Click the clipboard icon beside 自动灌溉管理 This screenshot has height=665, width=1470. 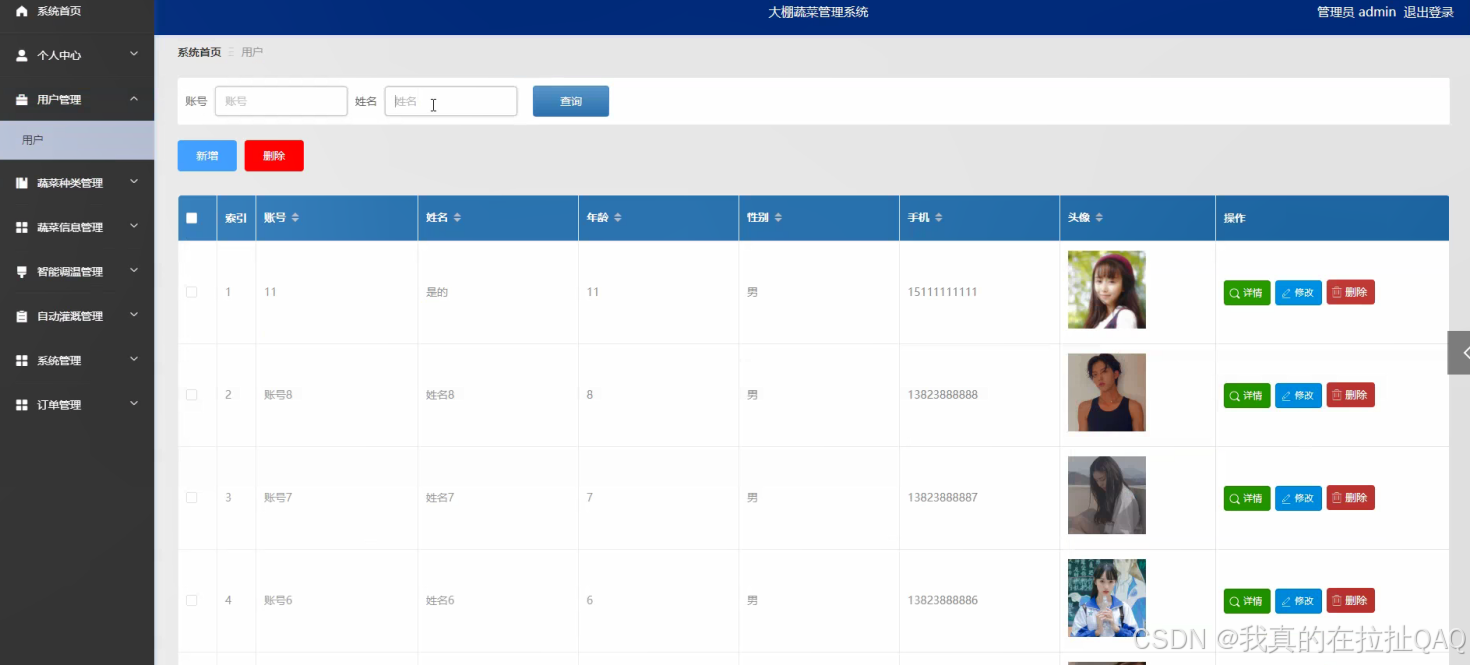click(22, 317)
